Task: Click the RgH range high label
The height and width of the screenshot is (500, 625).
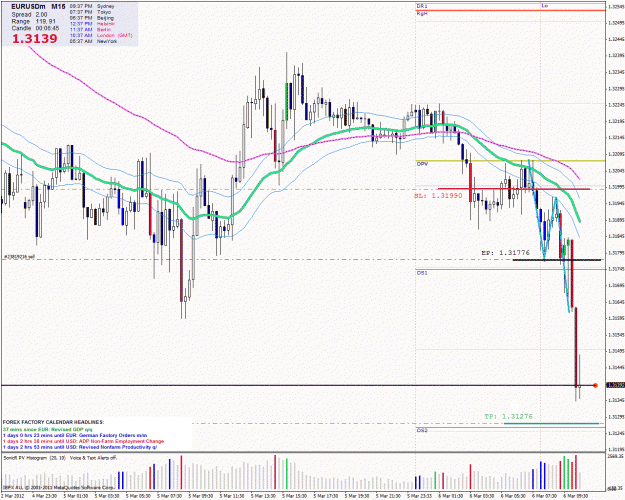Action: (422, 14)
